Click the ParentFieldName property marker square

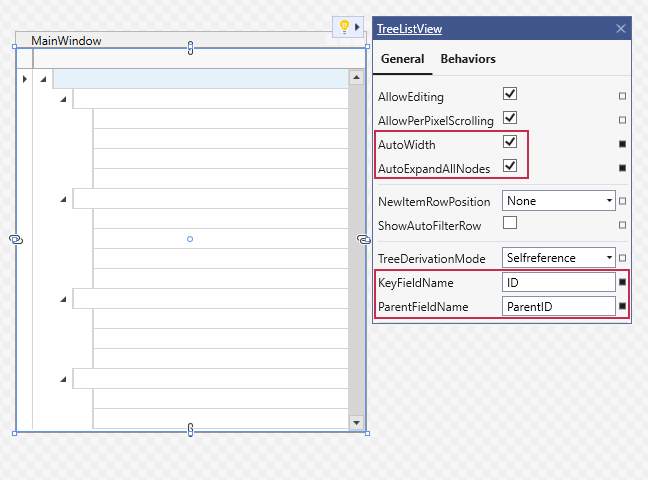click(x=622, y=306)
